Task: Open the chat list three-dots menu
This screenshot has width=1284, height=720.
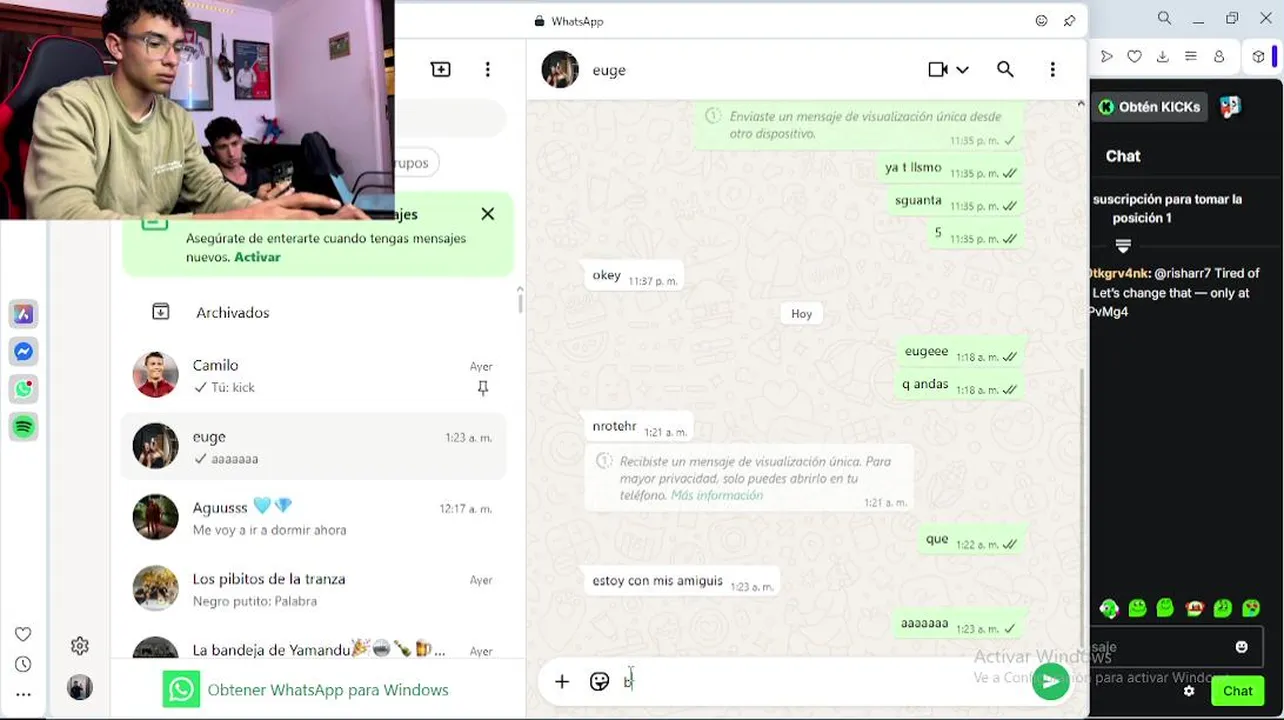Action: 488,69
